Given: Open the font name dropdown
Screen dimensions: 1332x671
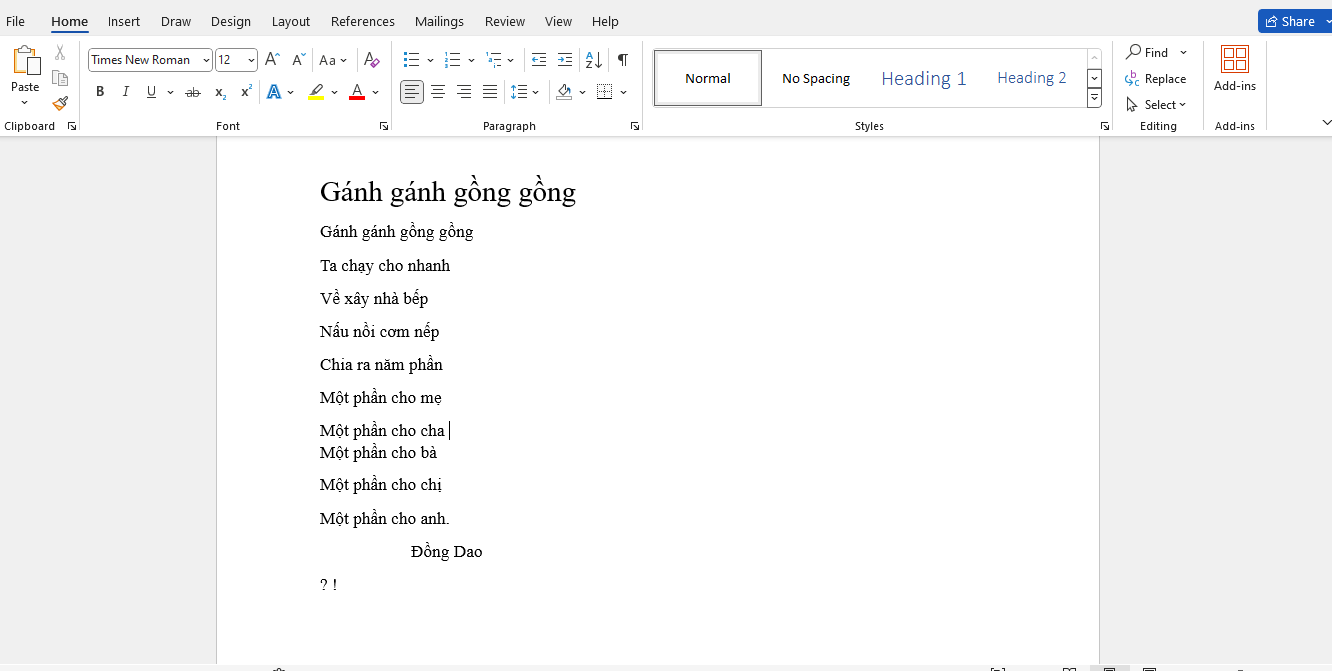Looking at the screenshot, I should point(206,60).
